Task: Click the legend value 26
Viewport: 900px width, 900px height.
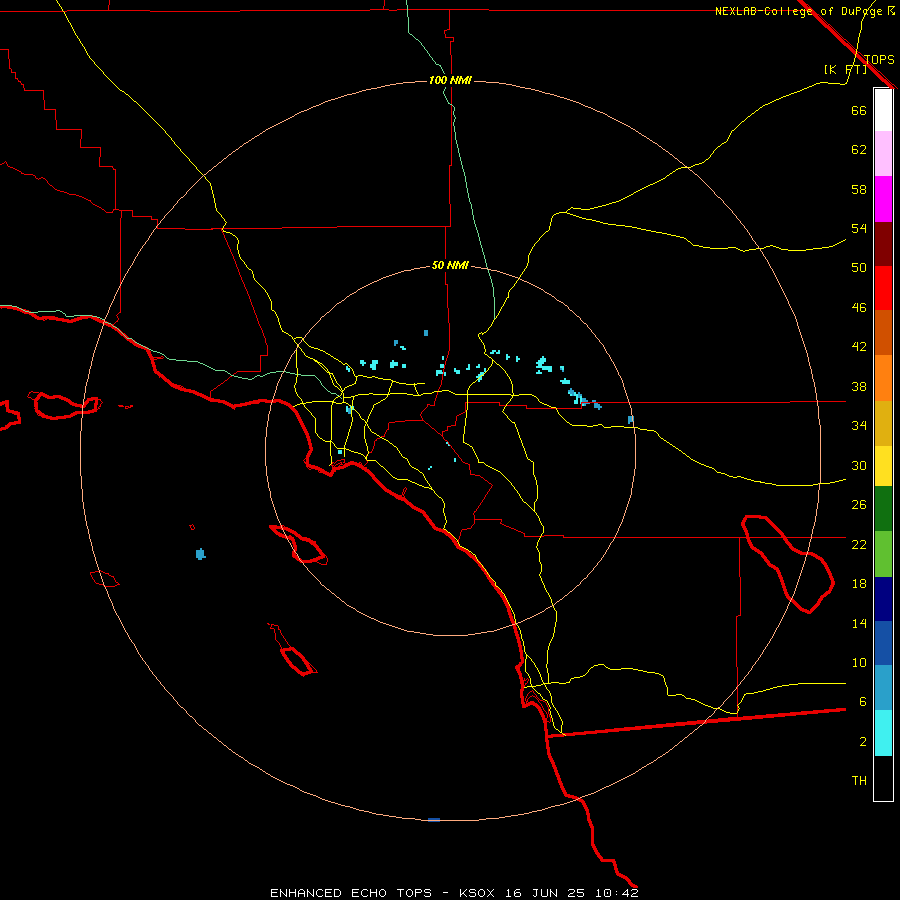Action: (859, 505)
